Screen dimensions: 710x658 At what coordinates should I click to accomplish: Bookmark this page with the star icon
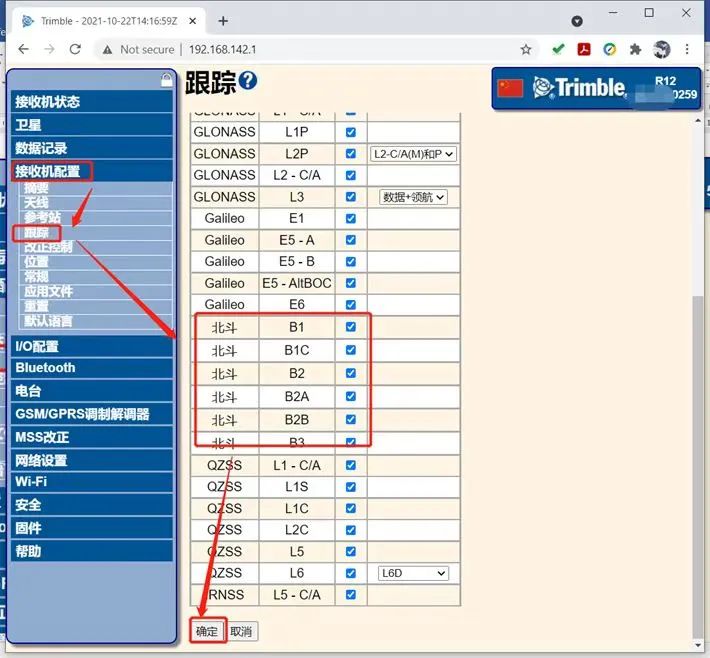click(526, 49)
